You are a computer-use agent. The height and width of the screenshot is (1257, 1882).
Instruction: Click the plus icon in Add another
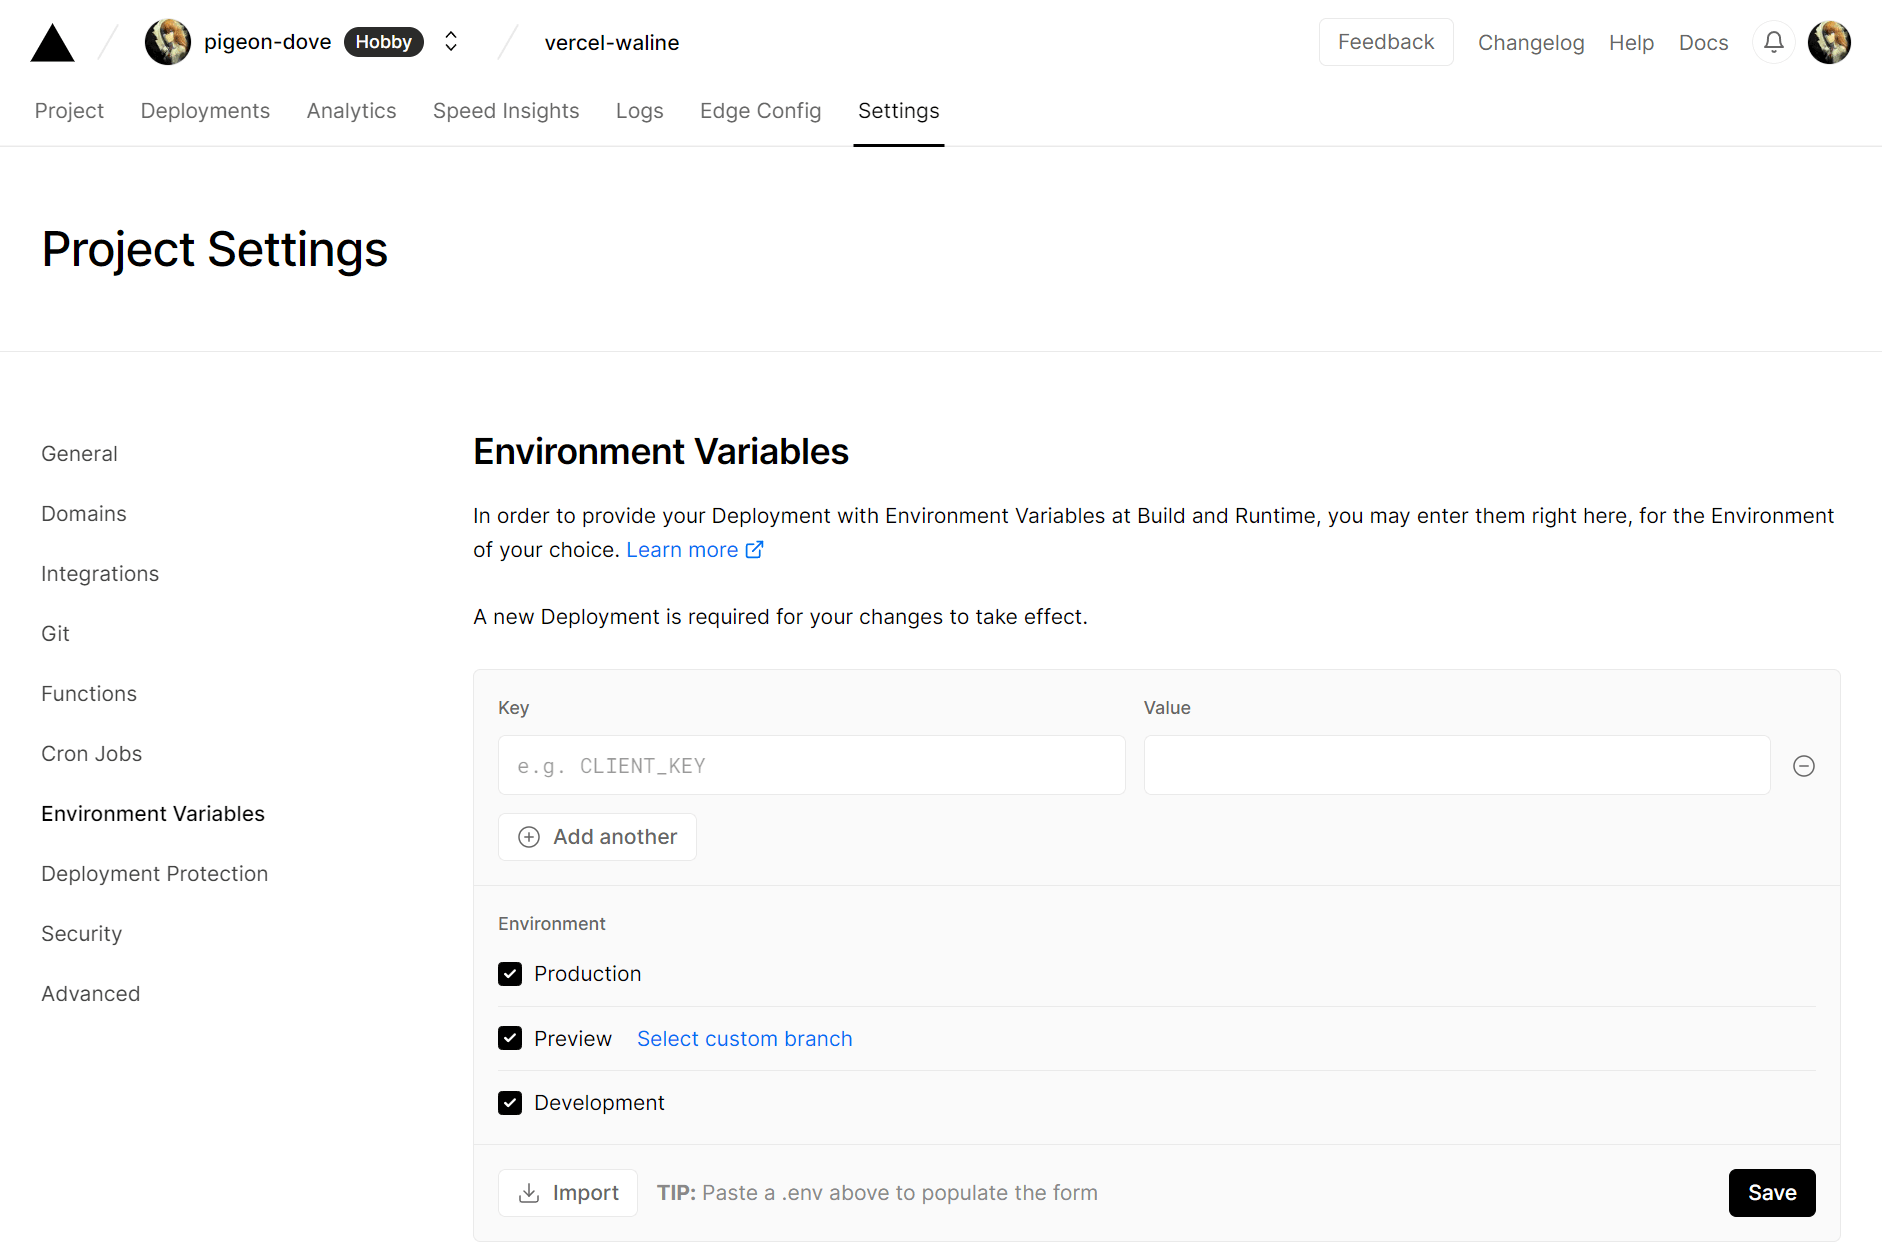529,837
